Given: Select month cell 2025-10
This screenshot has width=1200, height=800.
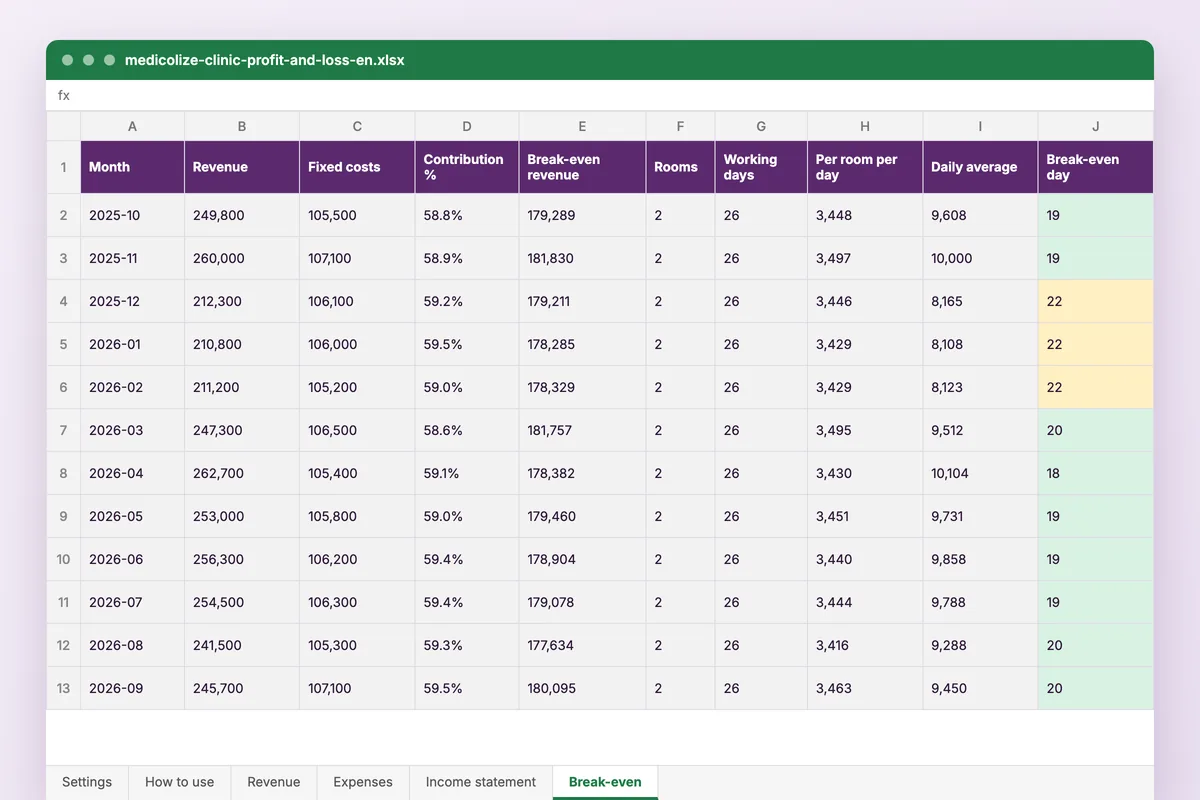Looking at the screenshot, I should pos(132,215).
